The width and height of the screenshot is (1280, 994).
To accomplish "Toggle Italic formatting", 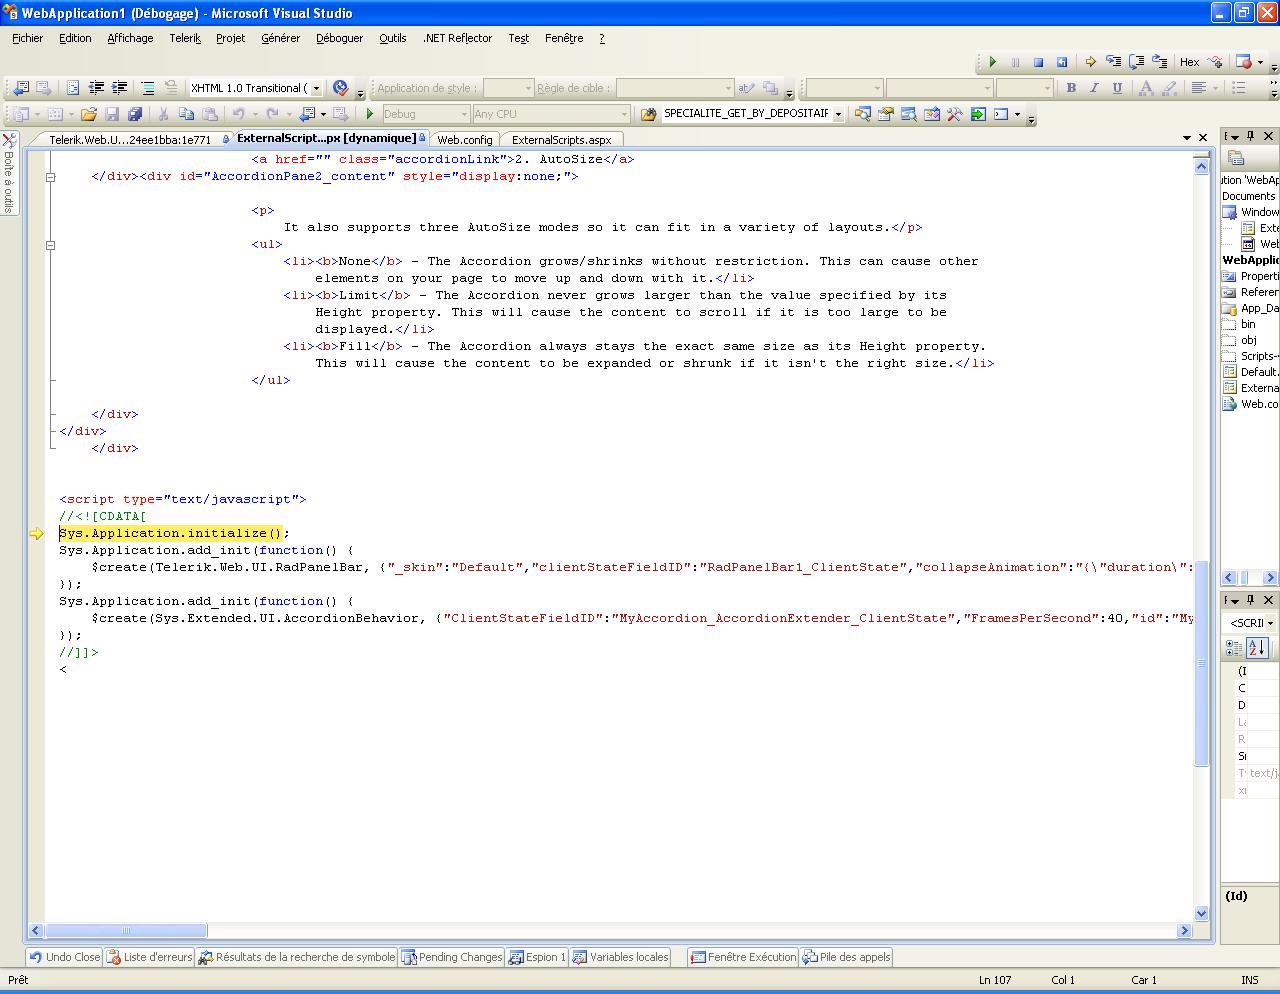I will tap(1094, 88).
